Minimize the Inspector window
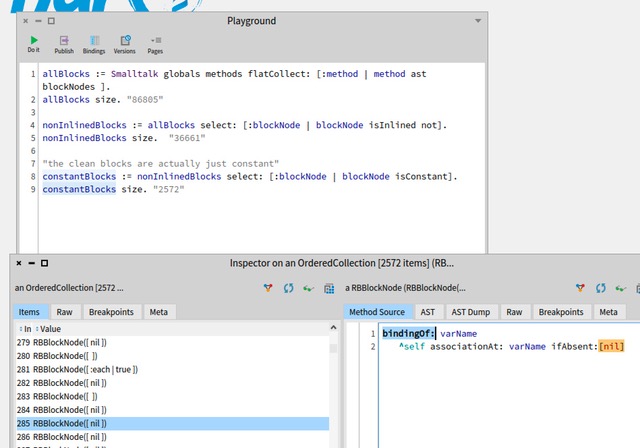 (31, 263)
